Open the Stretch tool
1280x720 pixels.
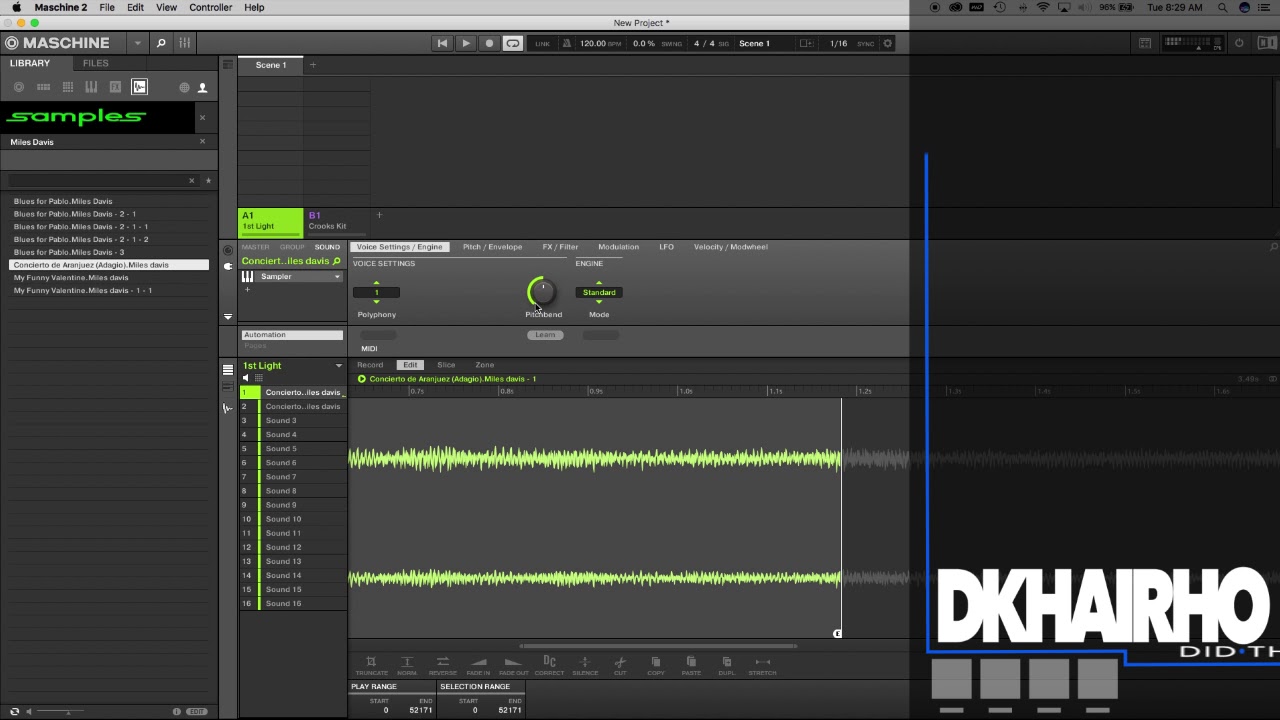coord(762,665)
